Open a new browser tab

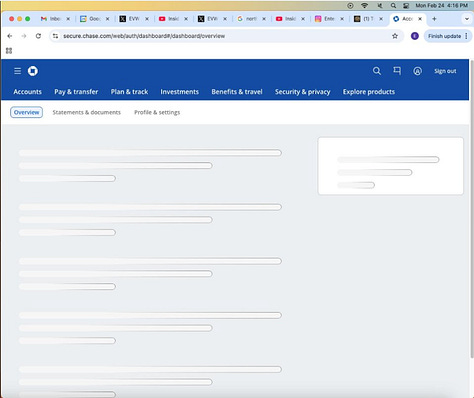pos(434,19)
